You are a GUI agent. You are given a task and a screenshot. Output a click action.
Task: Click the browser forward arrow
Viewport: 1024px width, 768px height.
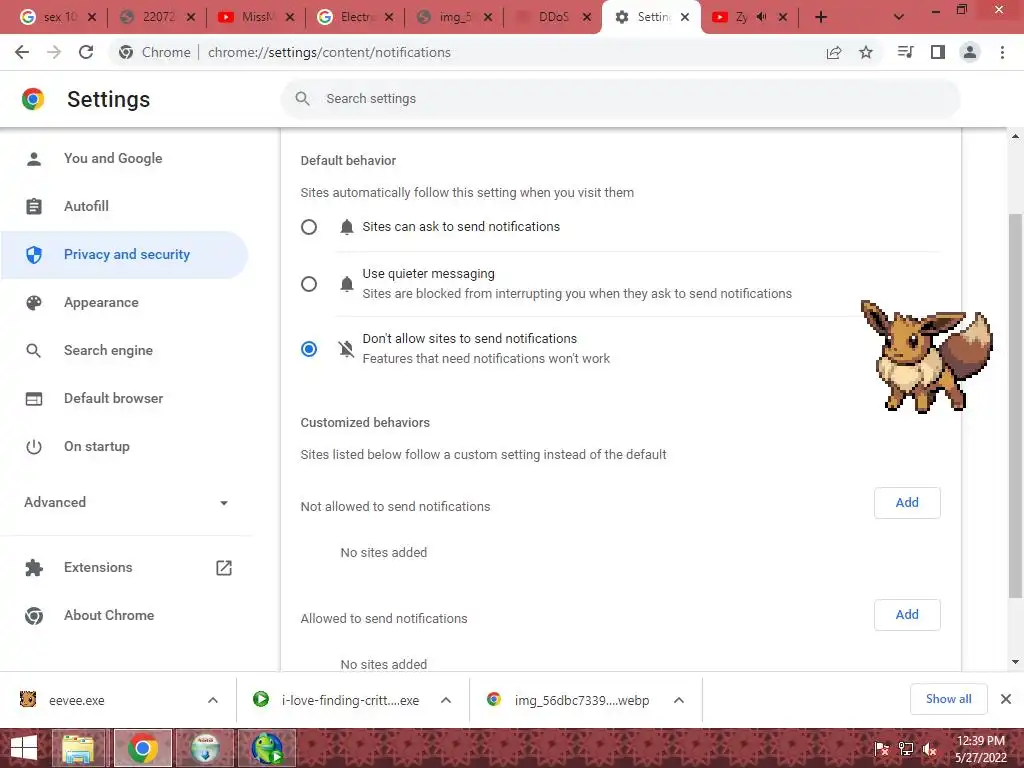[54, 52]
